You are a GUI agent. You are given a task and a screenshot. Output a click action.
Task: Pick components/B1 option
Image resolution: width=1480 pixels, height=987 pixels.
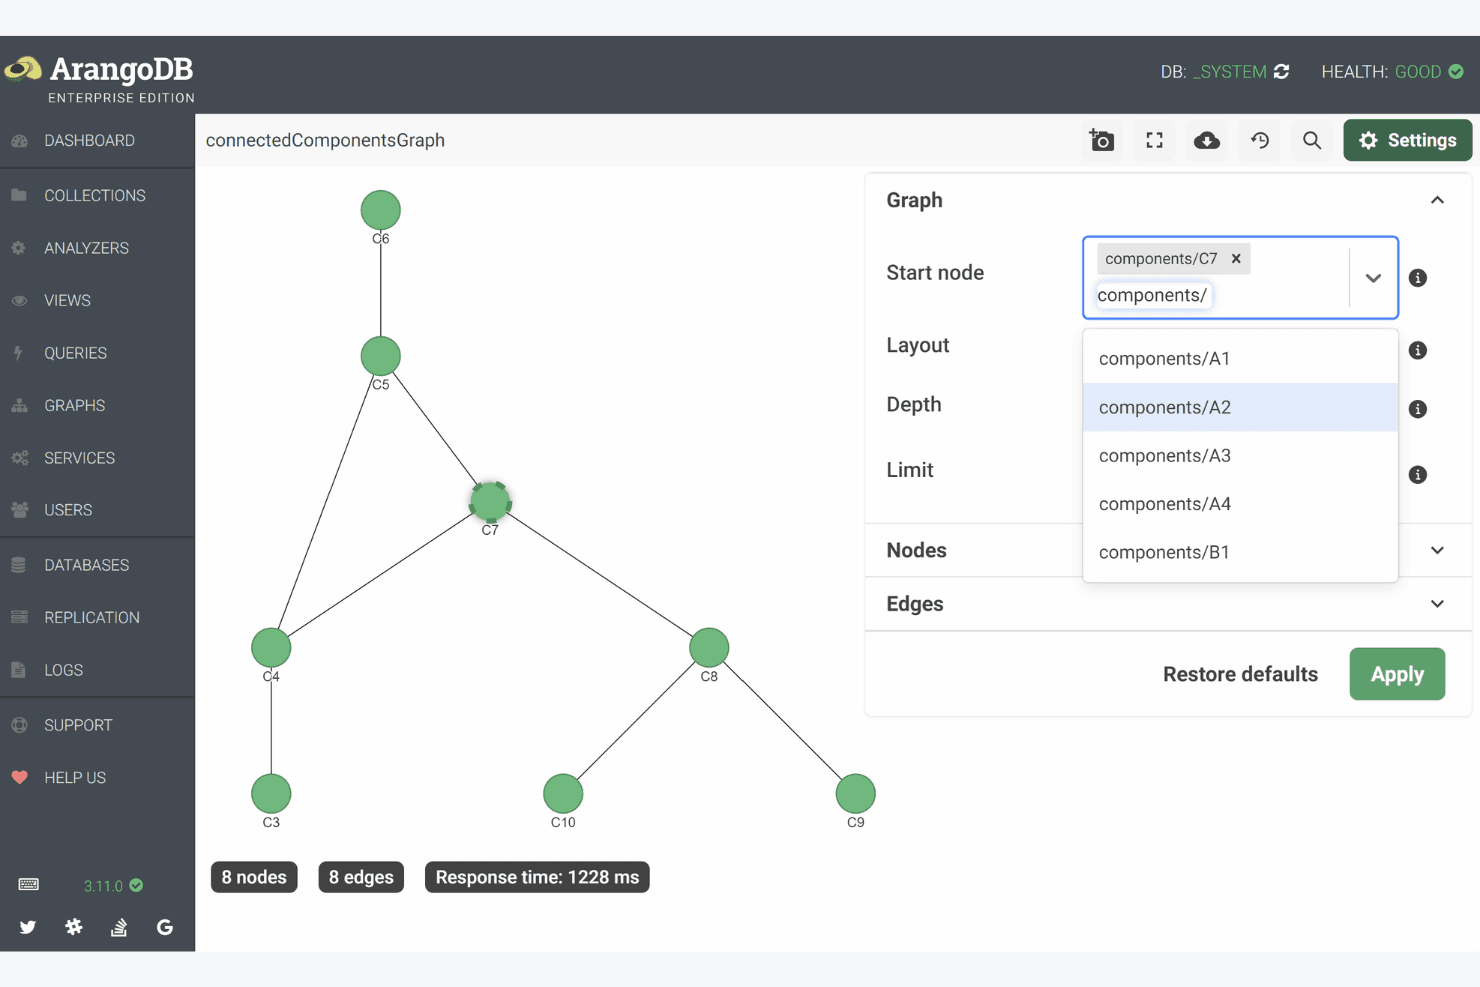click(1240, 552)
